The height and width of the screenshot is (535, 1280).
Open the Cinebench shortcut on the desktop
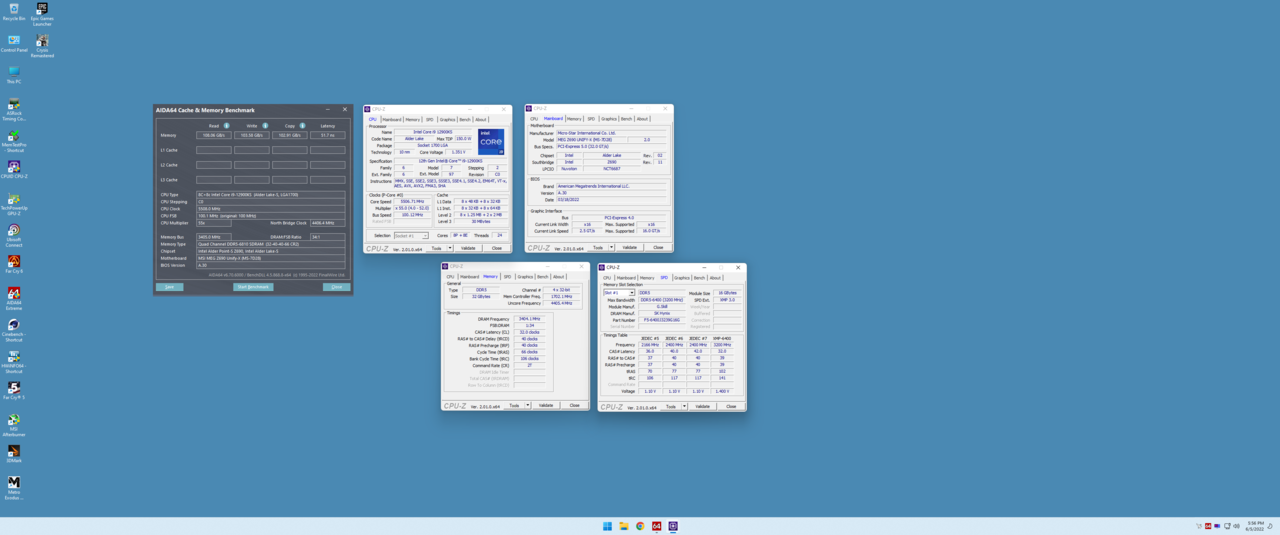14,326
